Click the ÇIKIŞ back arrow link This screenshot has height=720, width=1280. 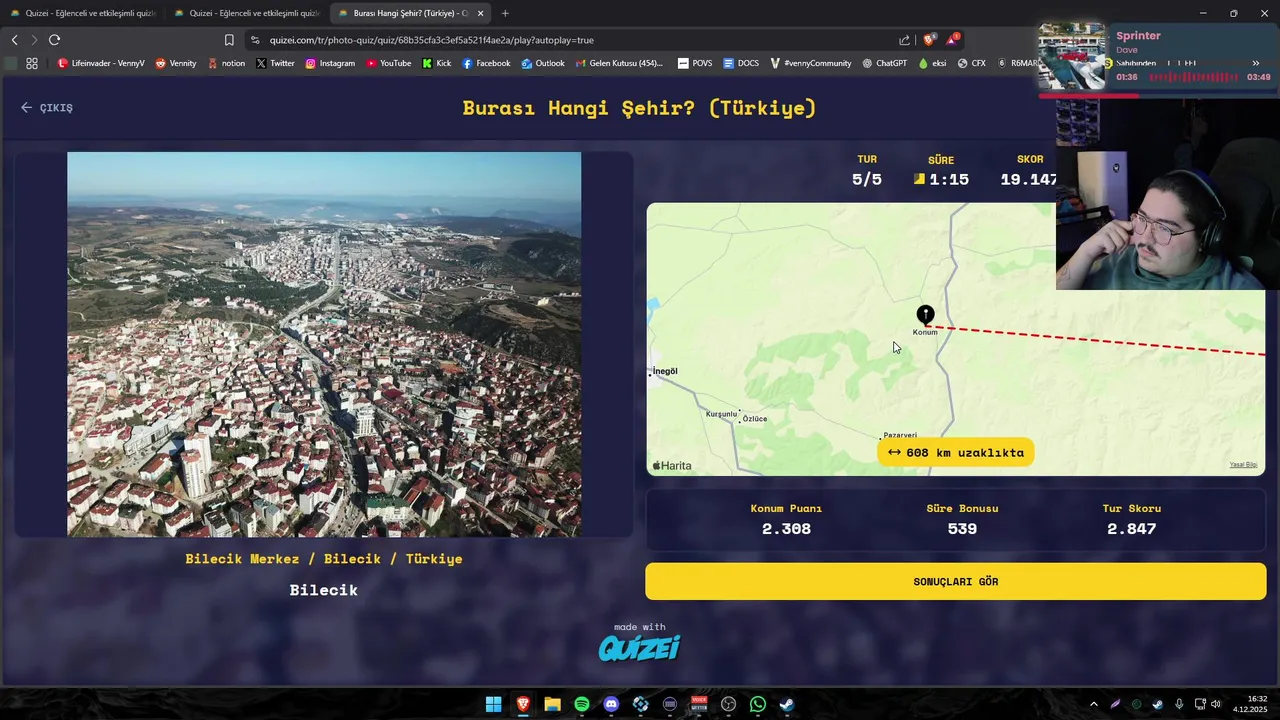(46, 107)
